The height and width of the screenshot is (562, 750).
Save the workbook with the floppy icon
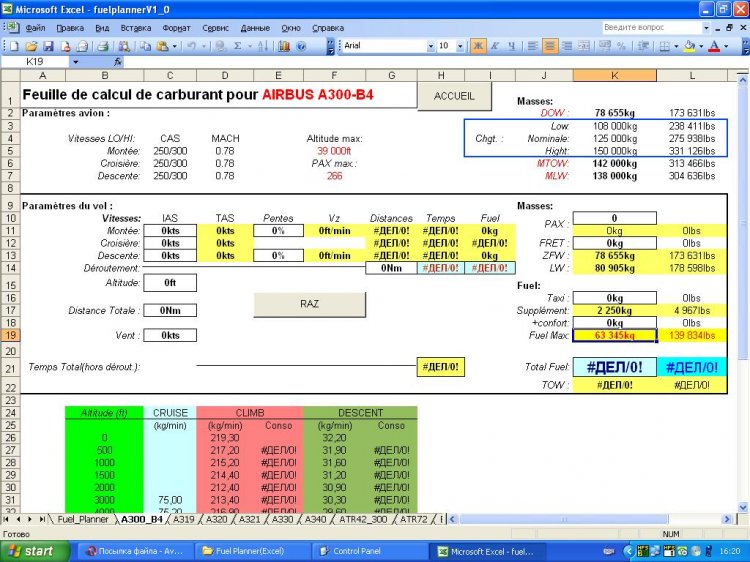48,46
